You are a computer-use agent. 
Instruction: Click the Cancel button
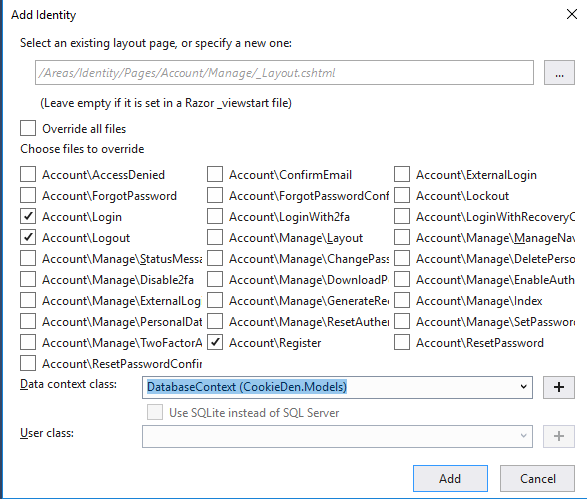[x=537, y=478]
